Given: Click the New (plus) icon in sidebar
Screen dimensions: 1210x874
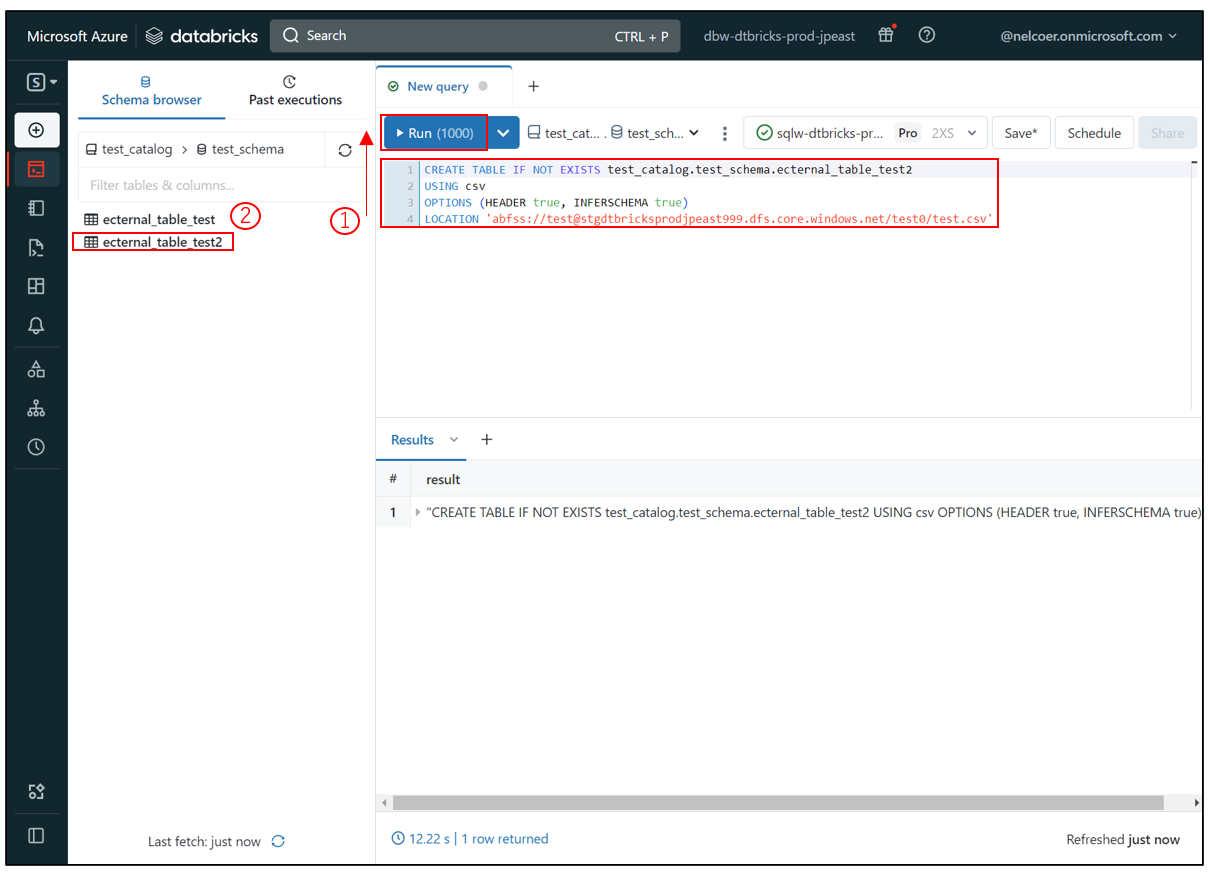Looking at the screenshot, I should [36, 130].
